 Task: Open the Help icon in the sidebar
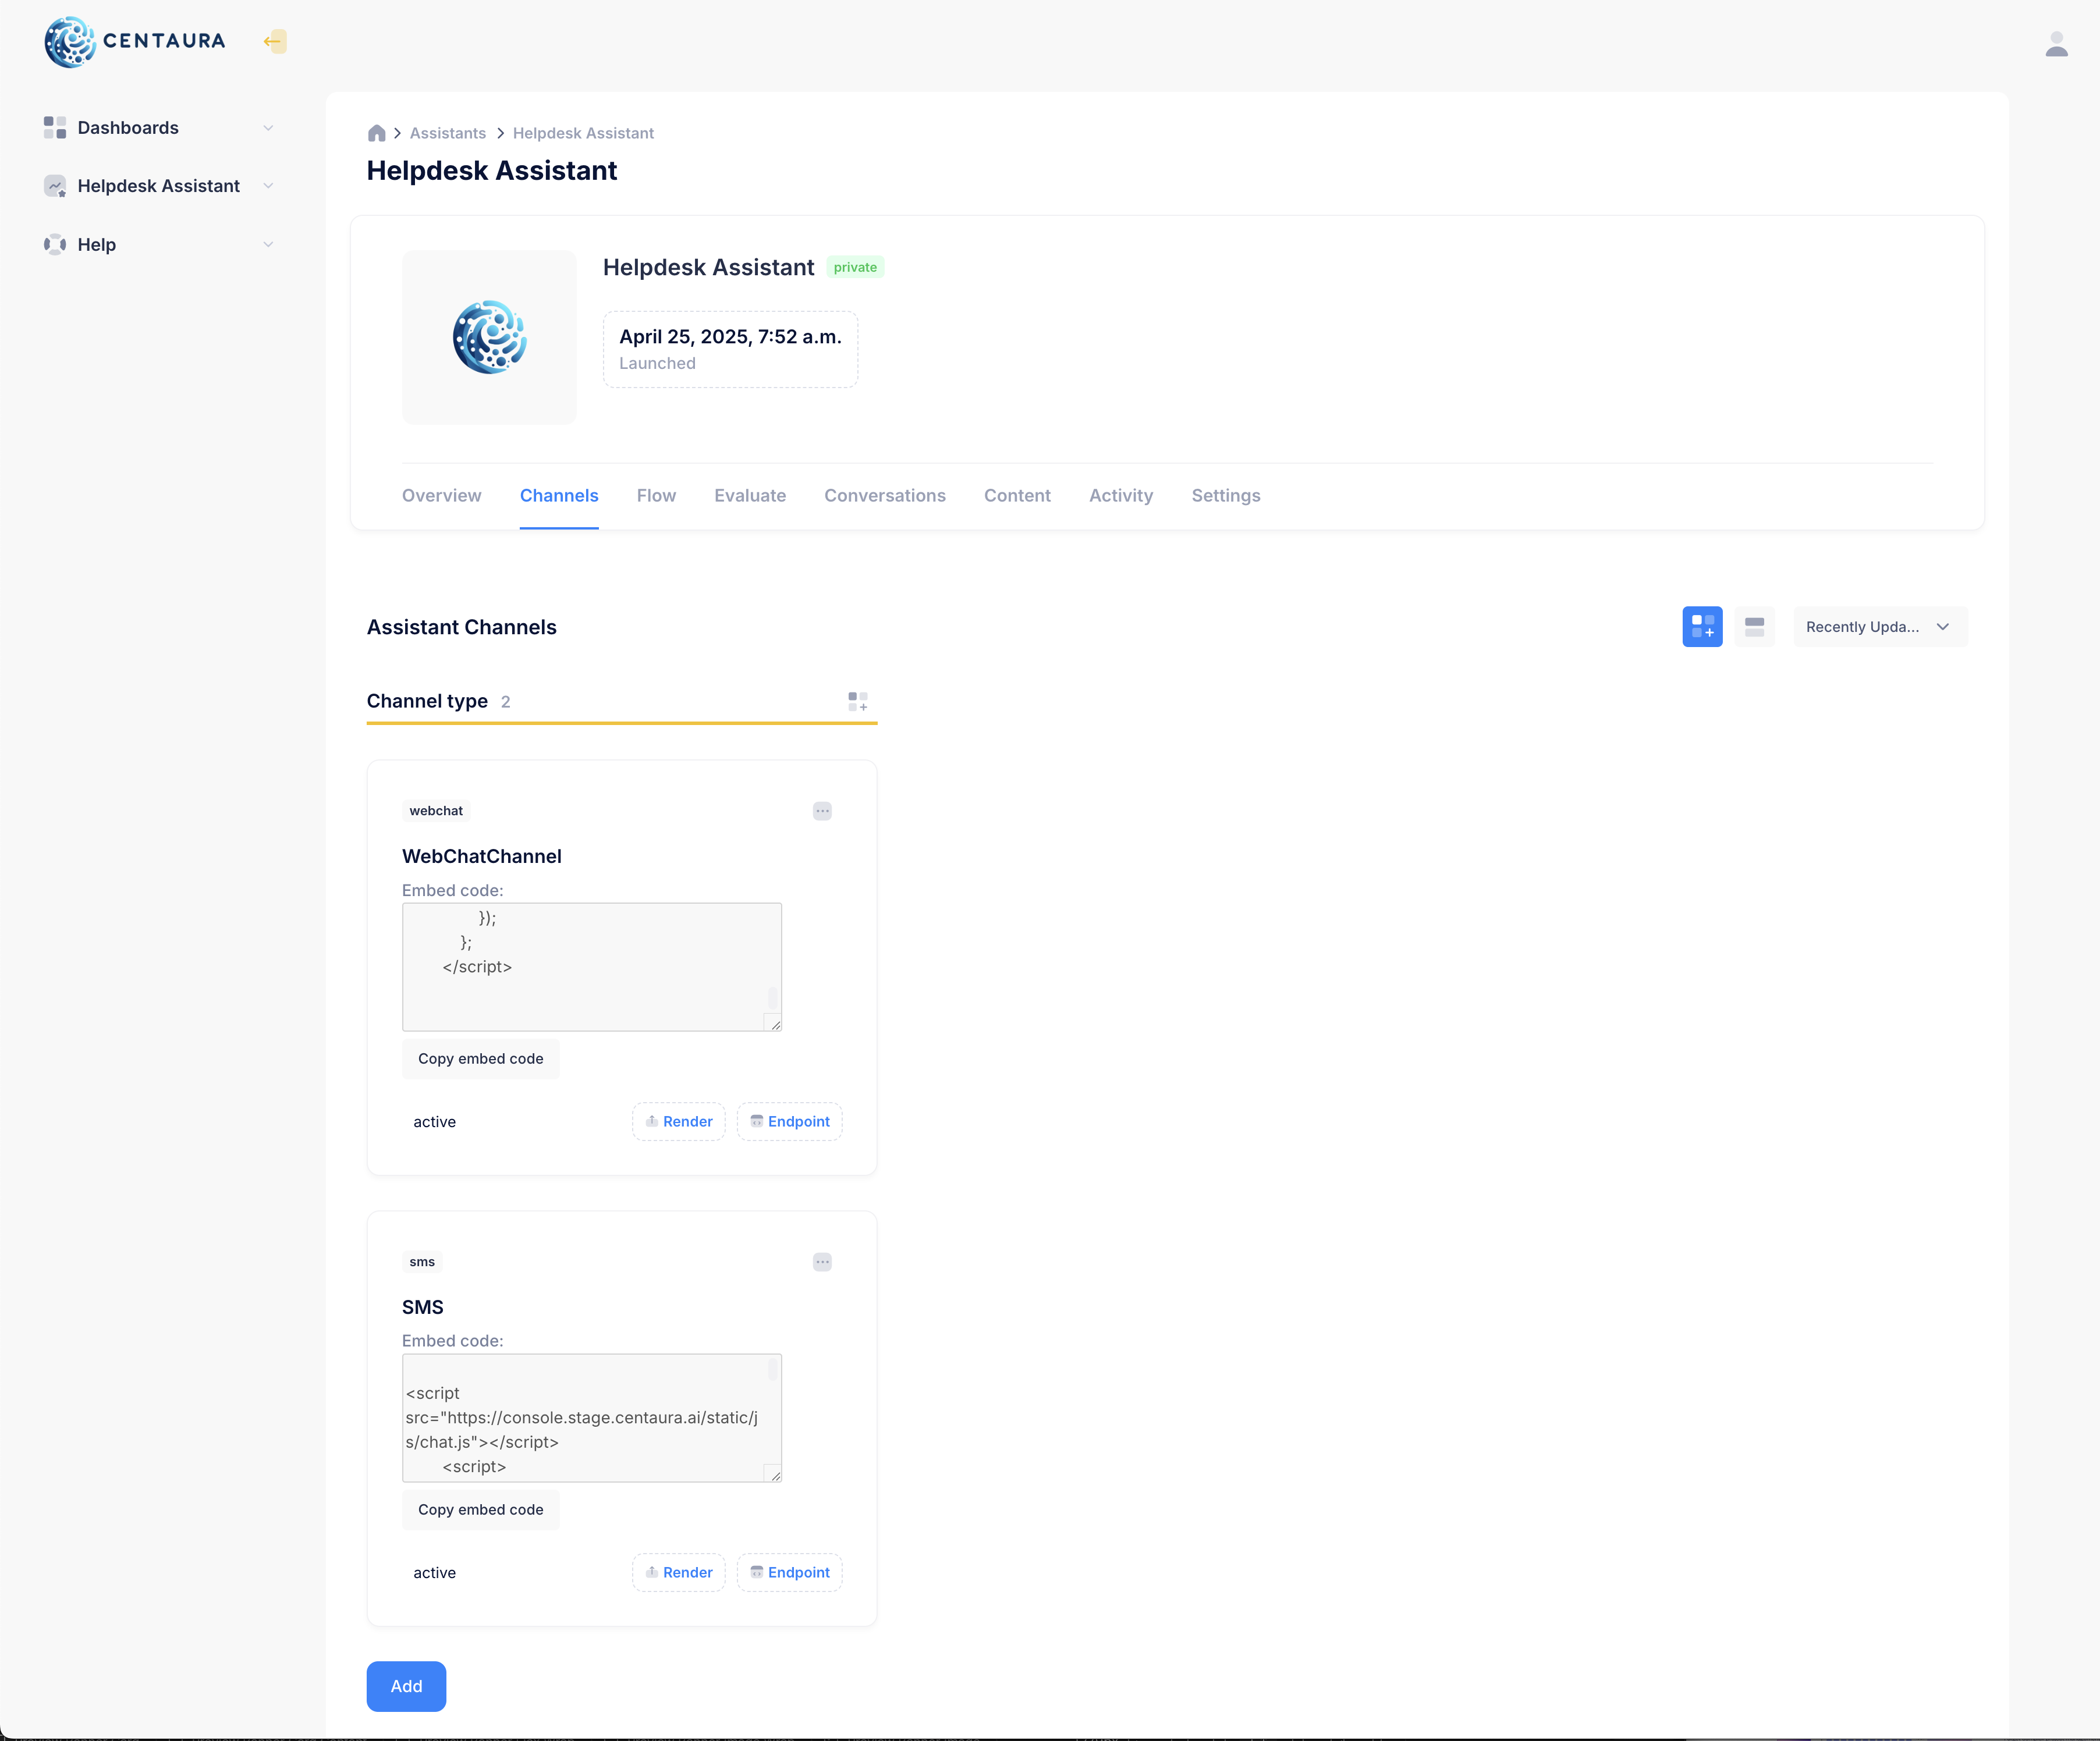coord(55,244)
